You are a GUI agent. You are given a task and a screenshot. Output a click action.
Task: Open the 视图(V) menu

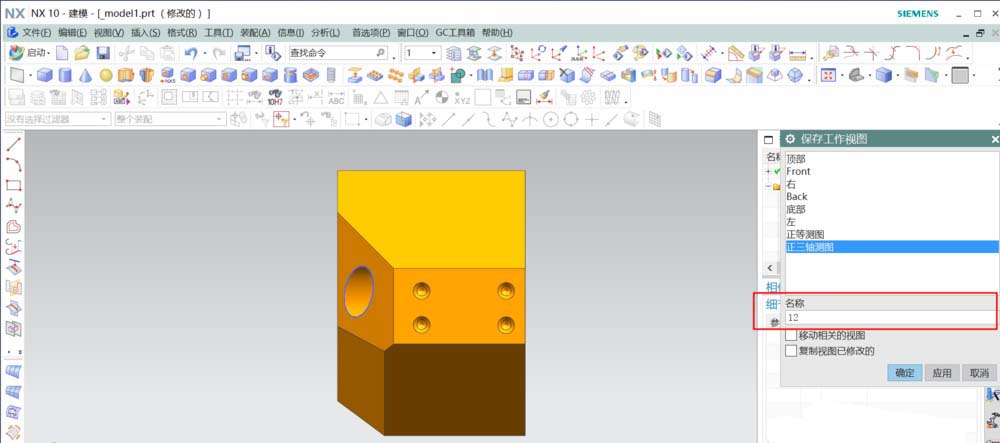click(x=109, y=33)
